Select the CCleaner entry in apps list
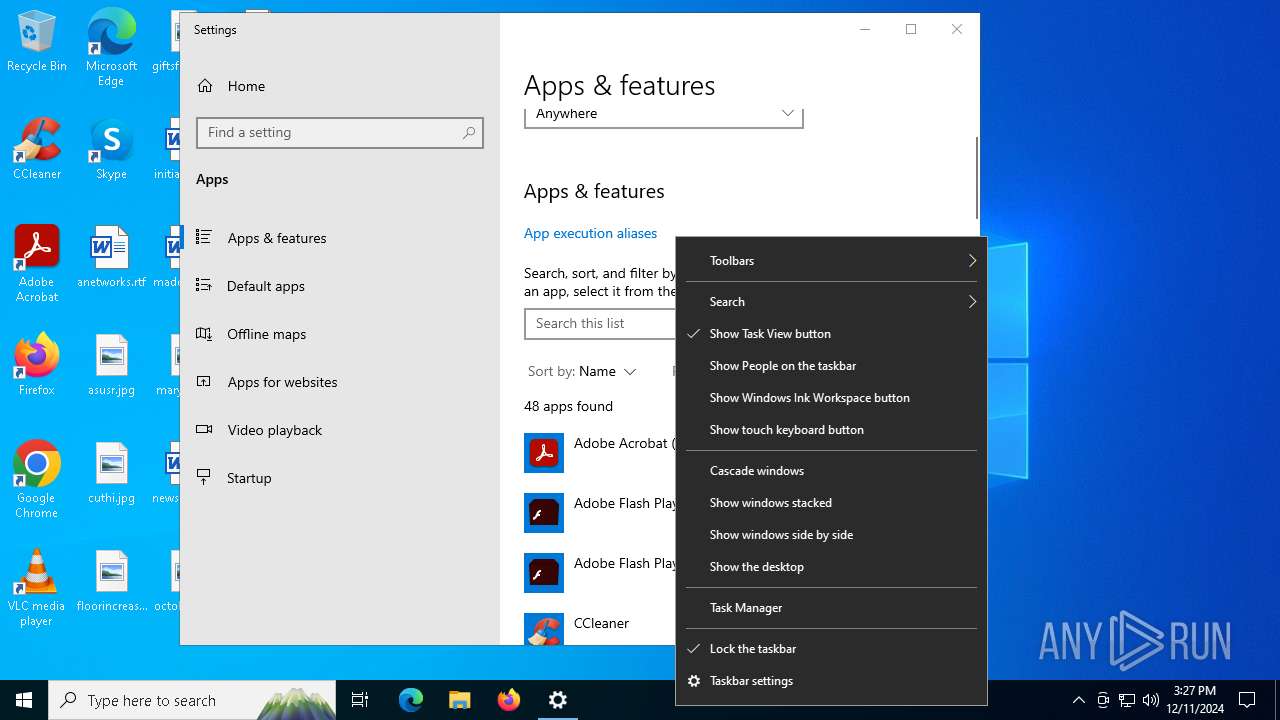The width and height of the screenshot is (1280, 720). 600,629
